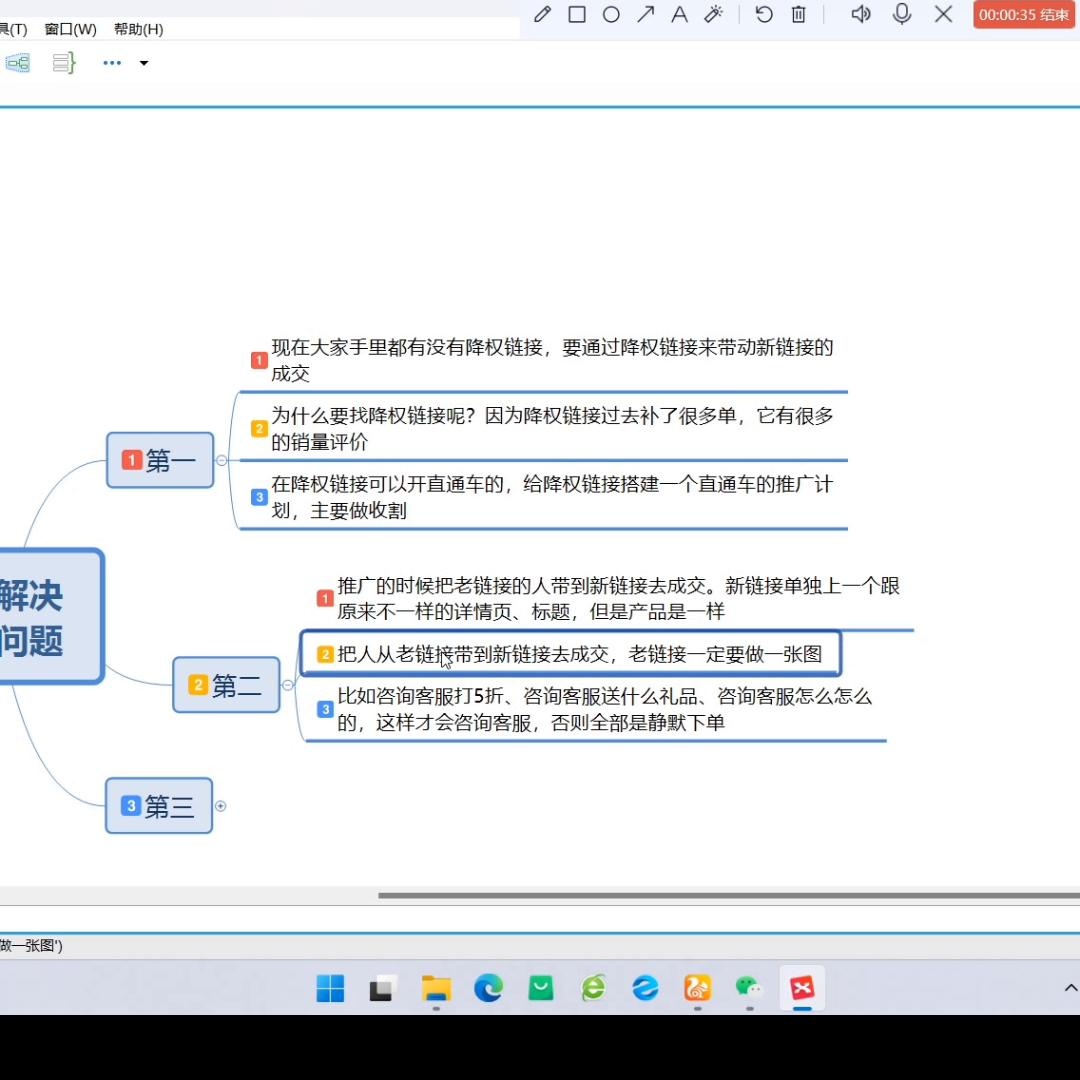Select the pencil drawing tool

click(x=543, y=14)
